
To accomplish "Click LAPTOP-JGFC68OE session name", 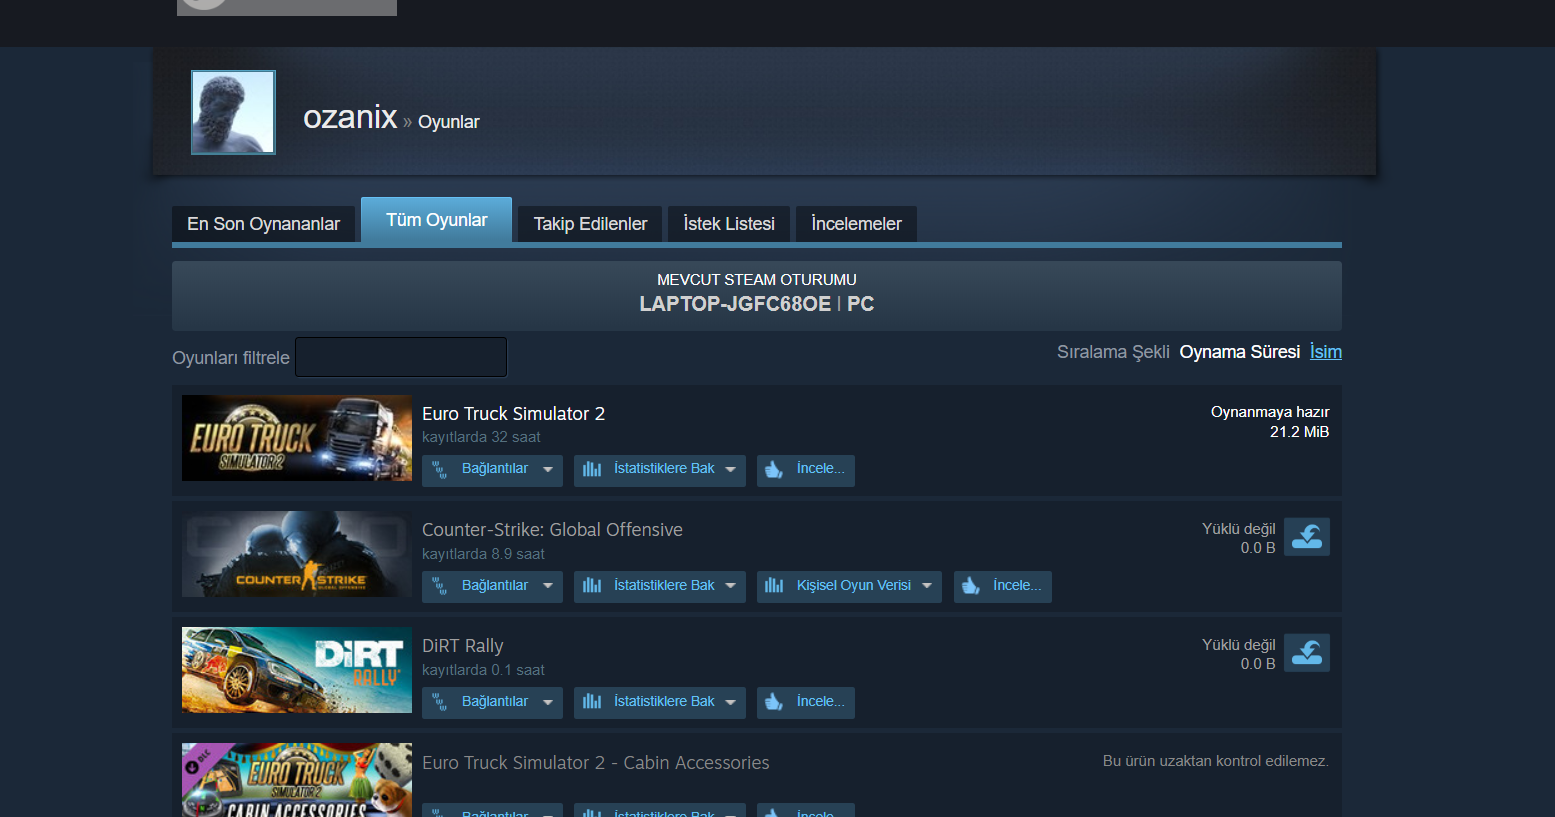I will coord(735,304).
